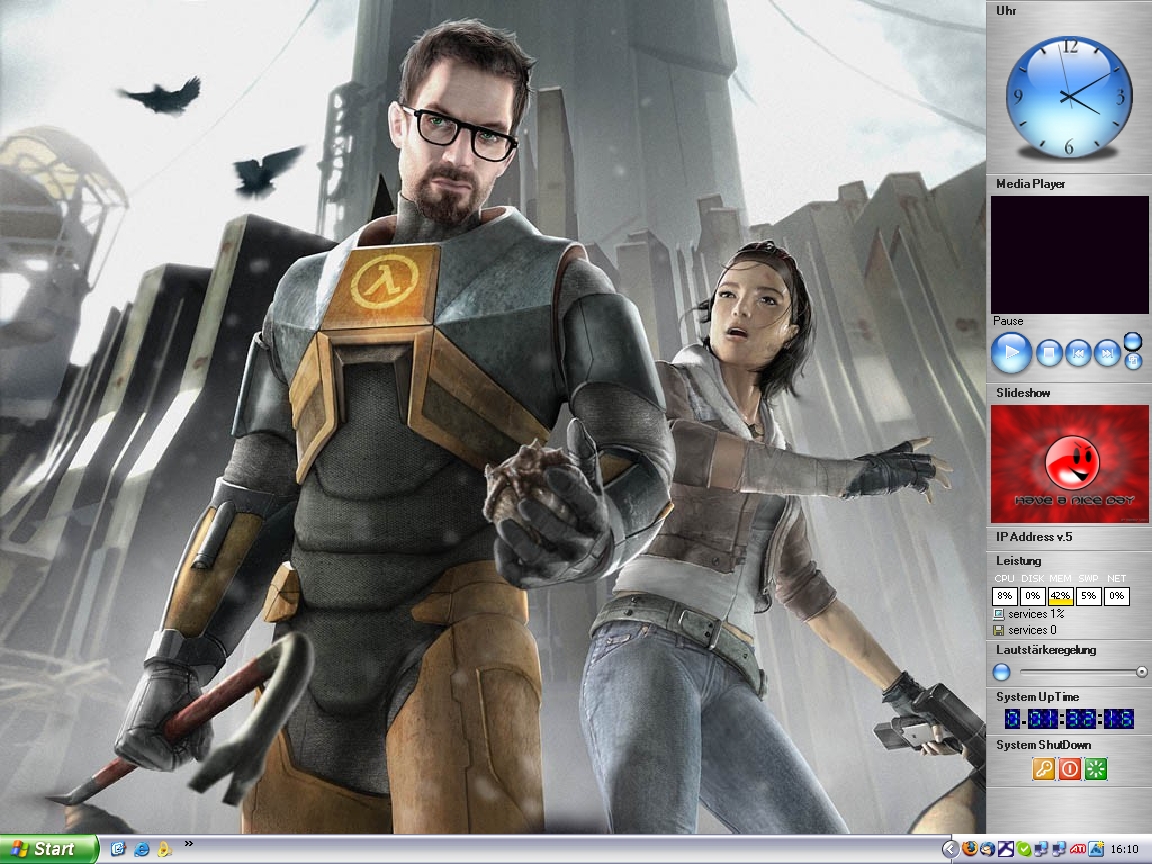
Task: Click the System UpTime panel title
Action: (x=1037, y=697)
